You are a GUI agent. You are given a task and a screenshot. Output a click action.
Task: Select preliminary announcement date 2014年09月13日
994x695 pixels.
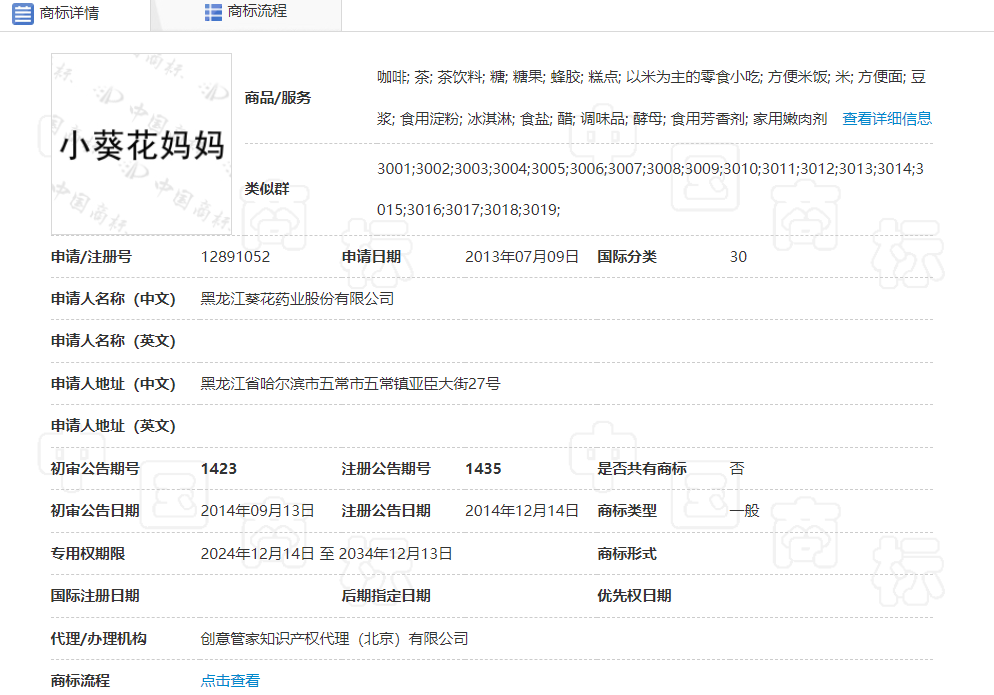click(x=257, y=511)
